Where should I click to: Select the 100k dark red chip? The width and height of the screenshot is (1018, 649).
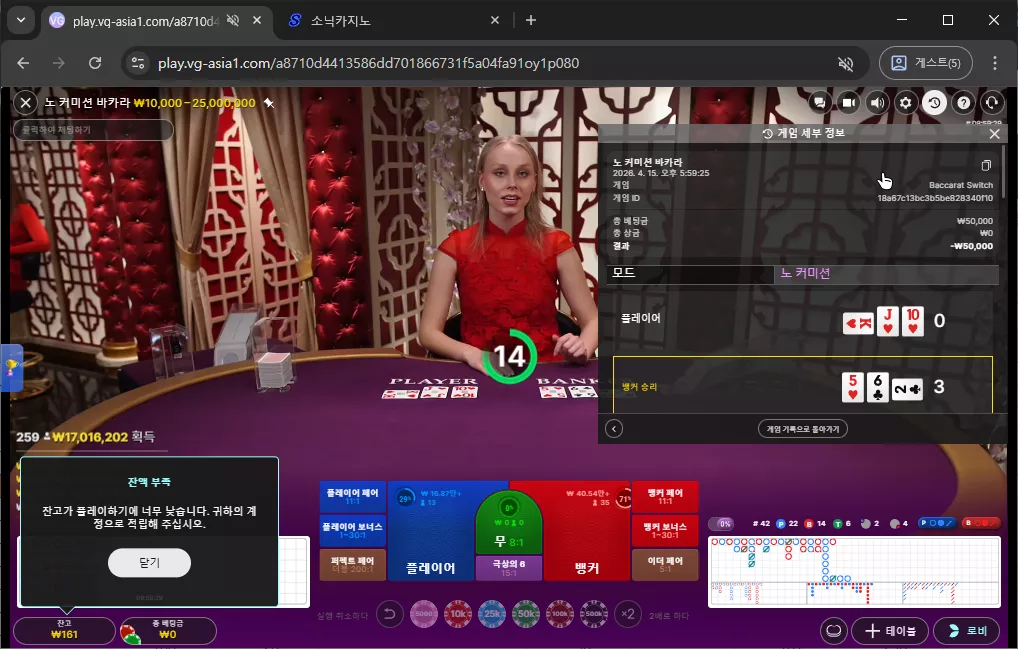click(x=560, y=614)
